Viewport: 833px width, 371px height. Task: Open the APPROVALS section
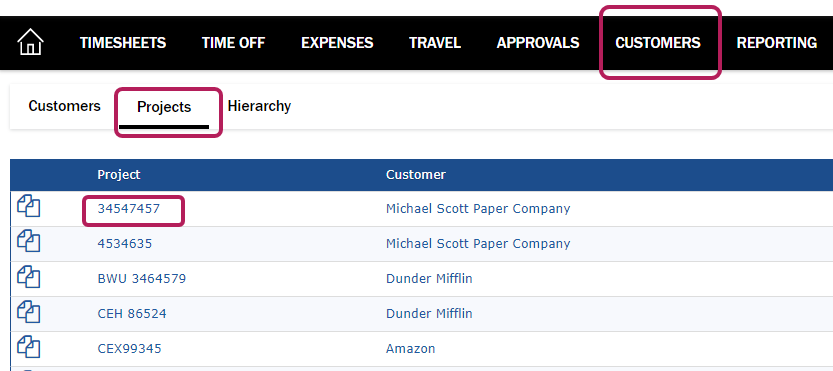[538, 43]
